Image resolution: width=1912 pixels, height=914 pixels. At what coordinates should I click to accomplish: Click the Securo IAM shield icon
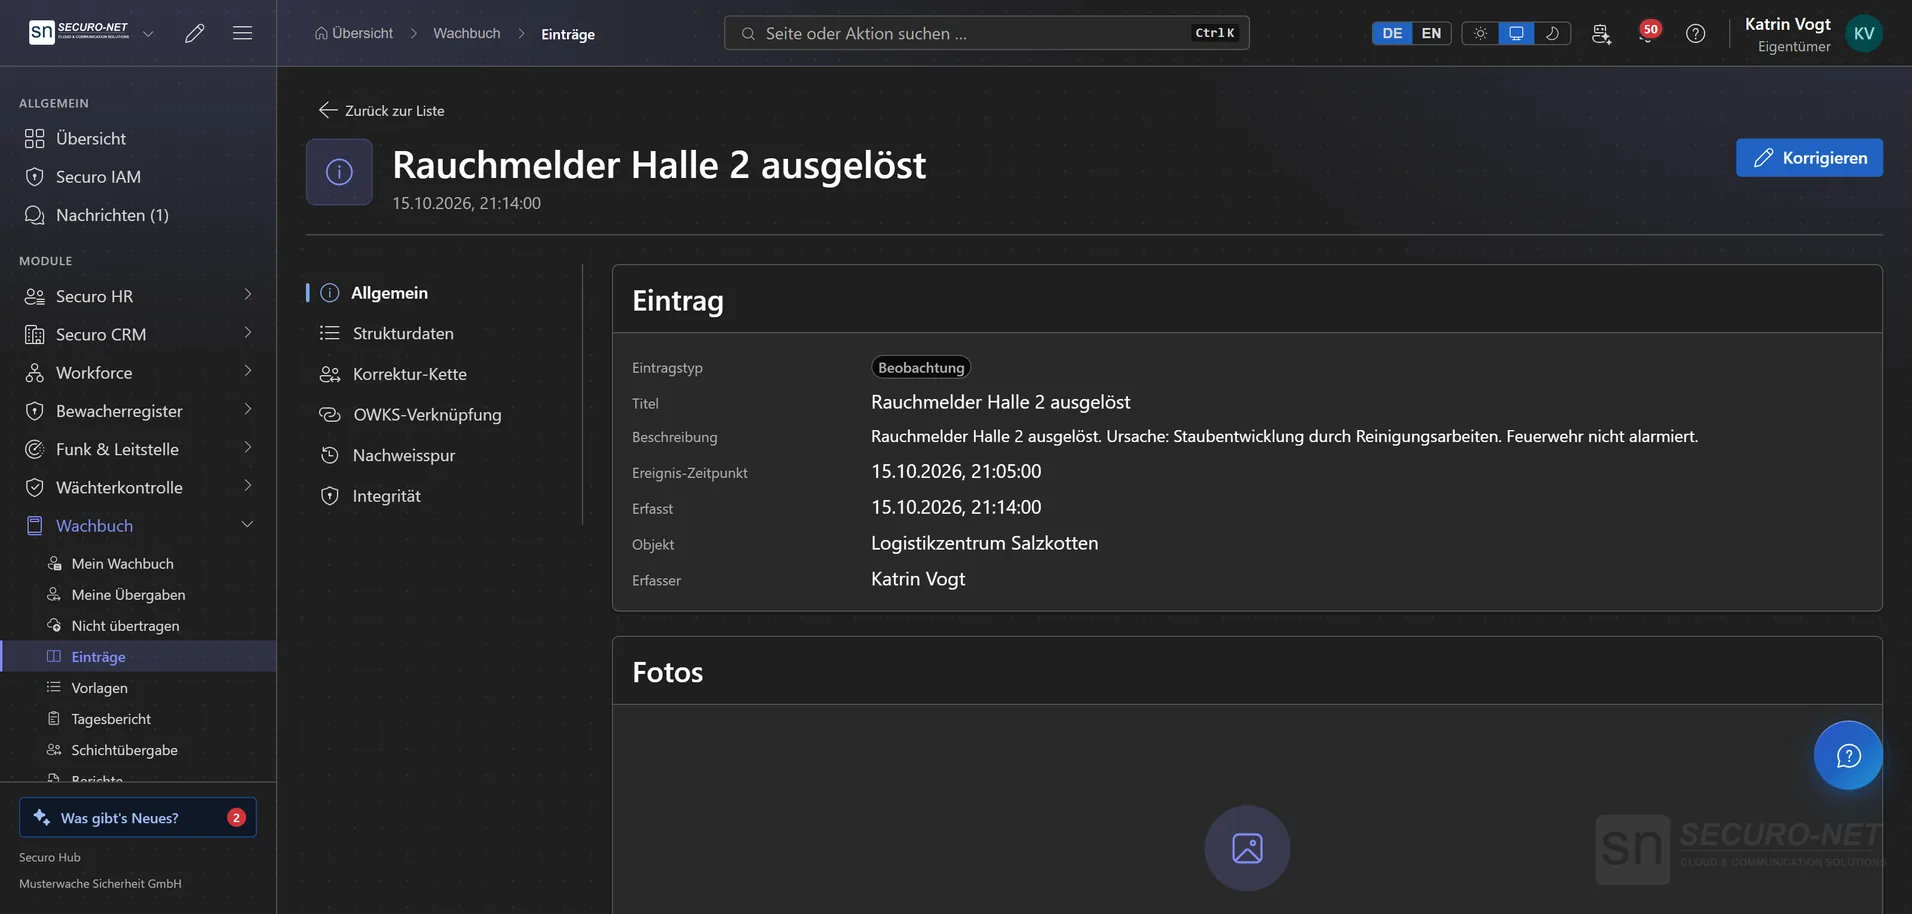[35, 177]
